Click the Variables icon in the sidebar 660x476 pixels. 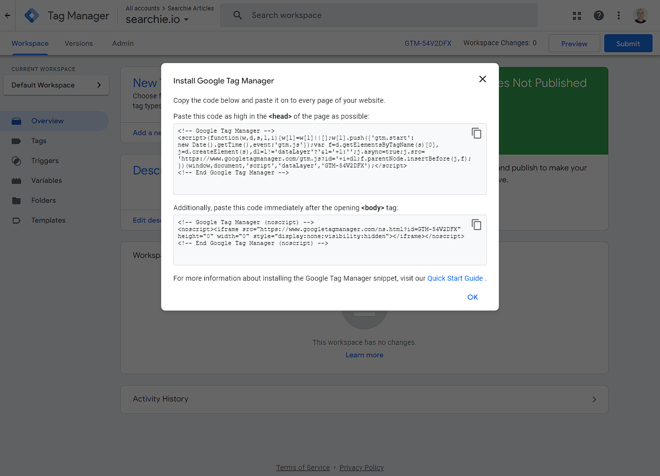[16, 181]
